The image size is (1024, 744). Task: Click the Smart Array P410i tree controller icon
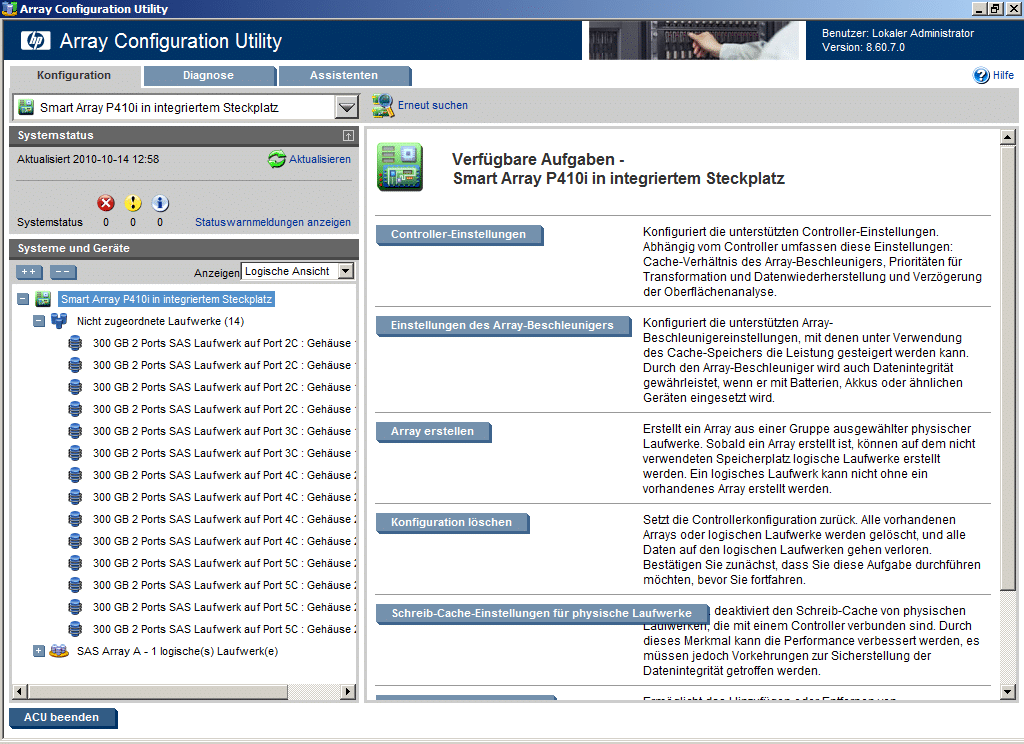pos(43,299)
